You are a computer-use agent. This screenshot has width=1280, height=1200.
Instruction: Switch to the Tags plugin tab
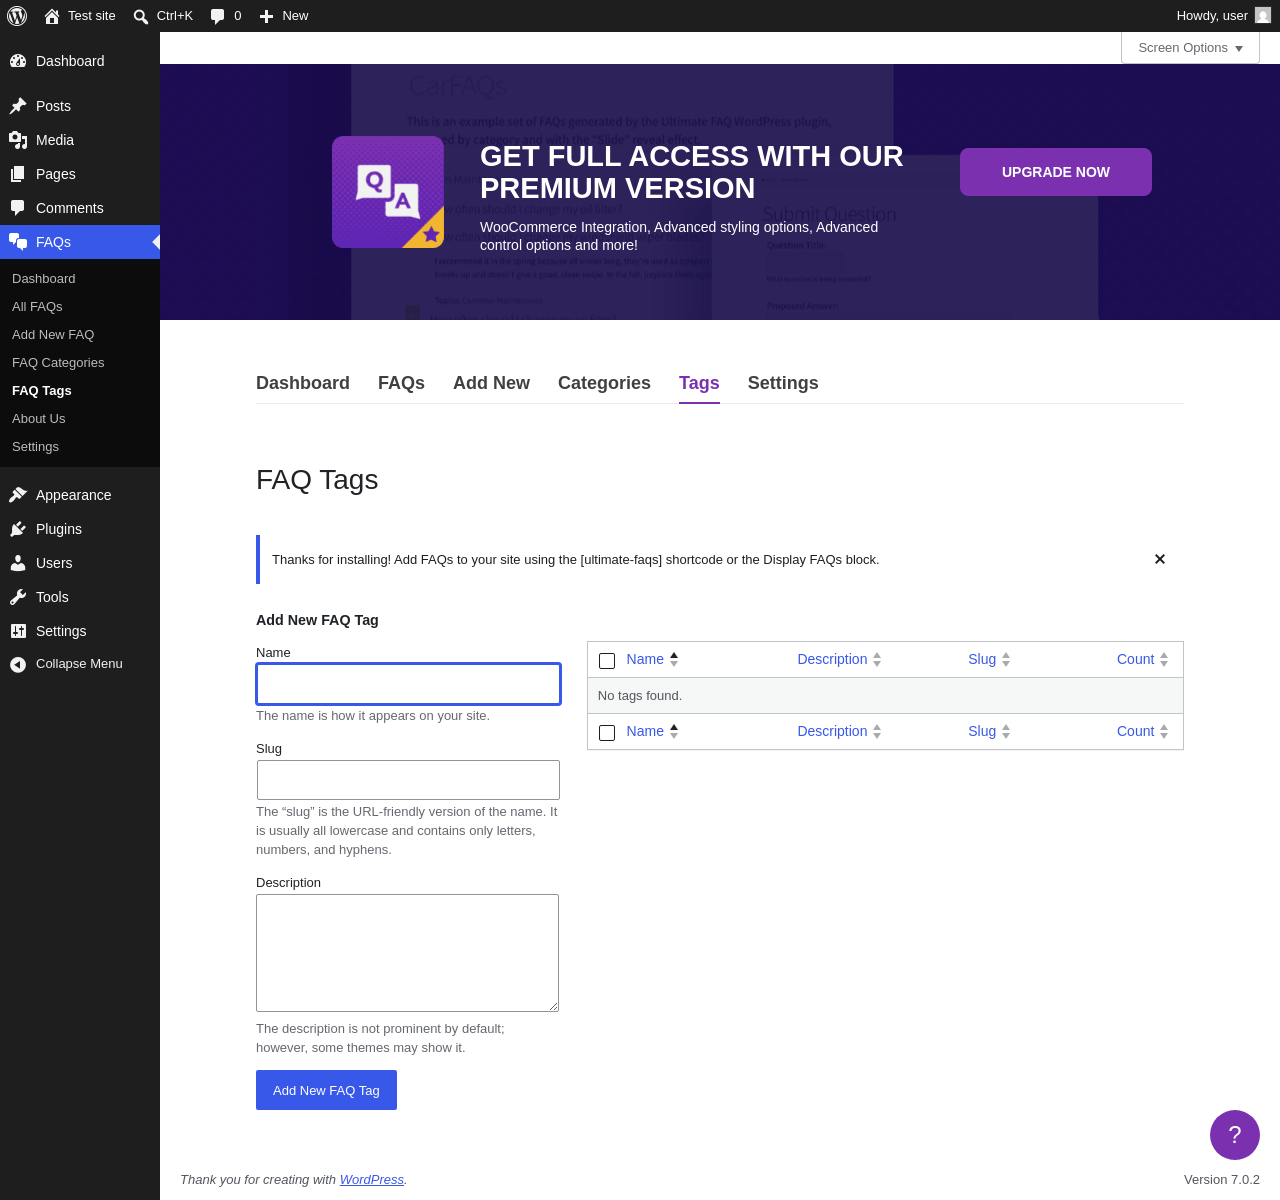tap(699, 383)
